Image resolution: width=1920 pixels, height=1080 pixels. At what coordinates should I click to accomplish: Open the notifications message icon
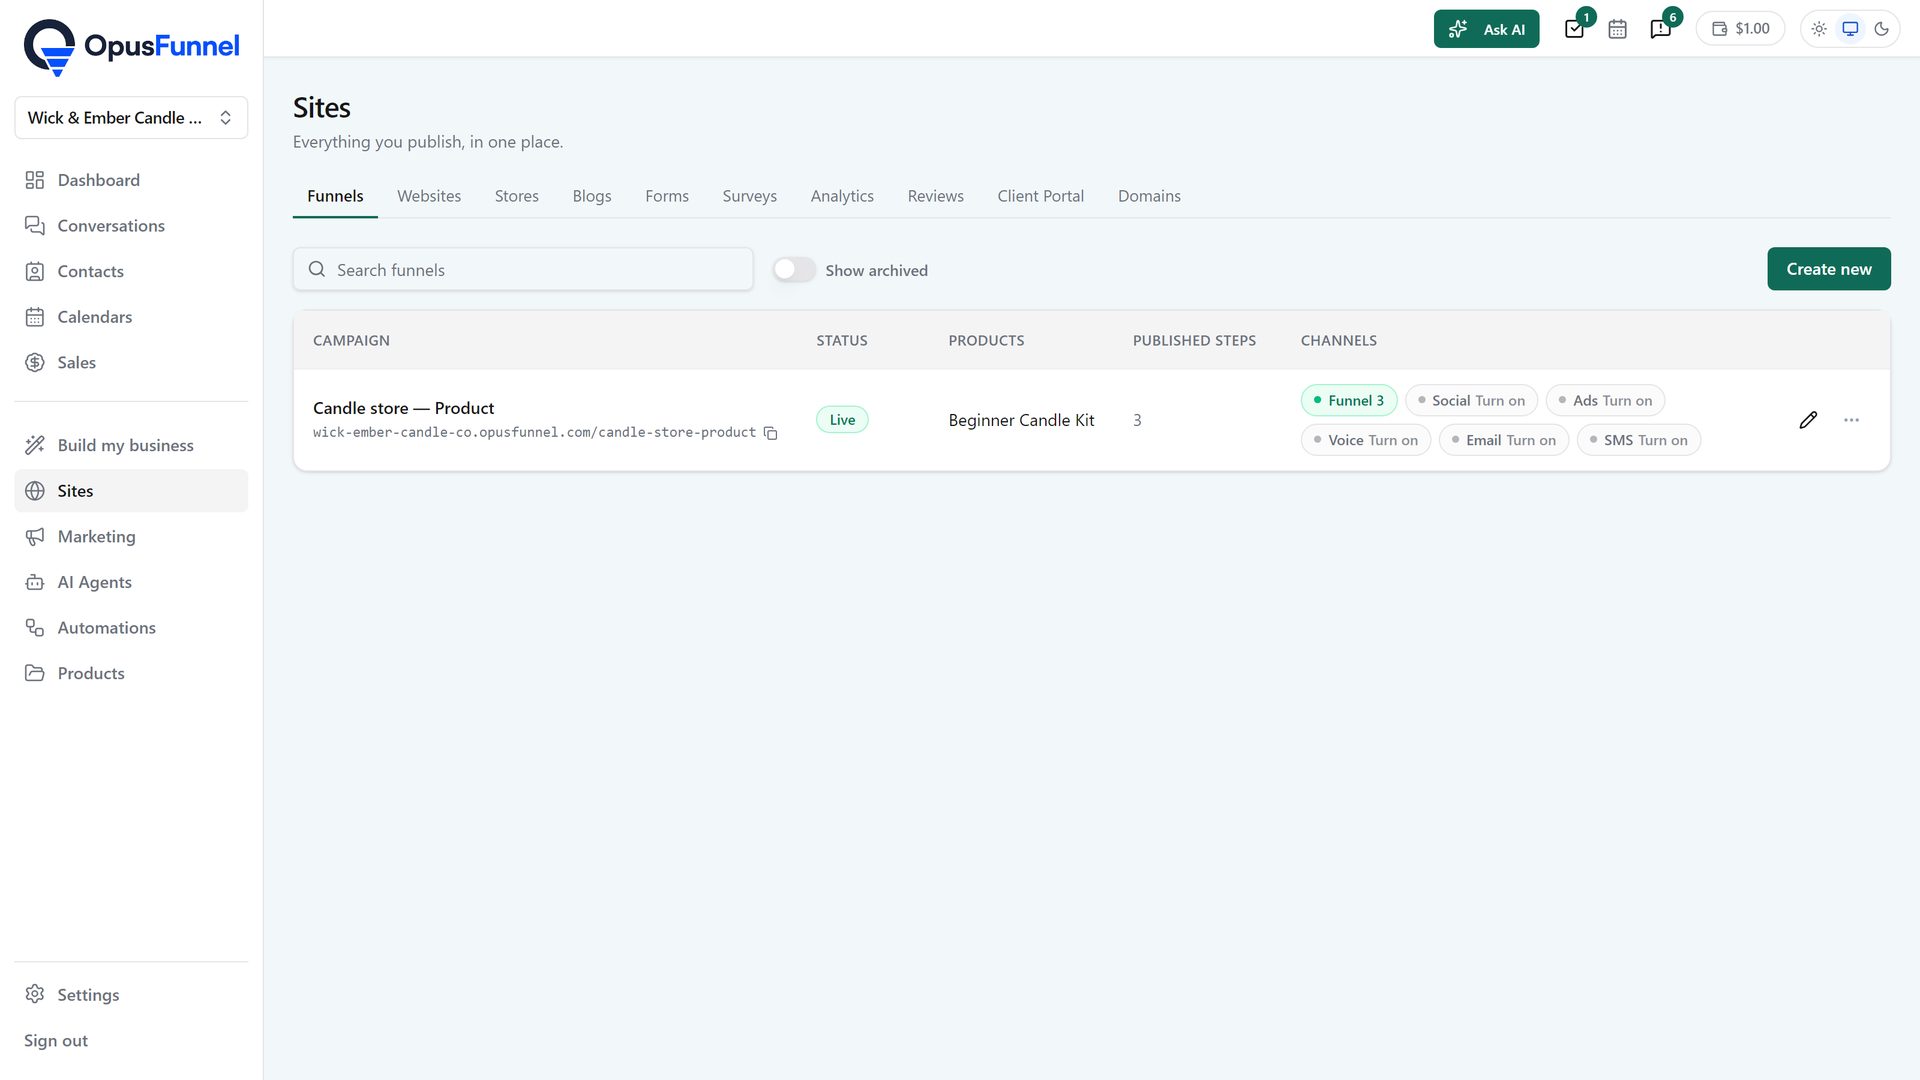pyautogui.click(x=1661, y=29)
